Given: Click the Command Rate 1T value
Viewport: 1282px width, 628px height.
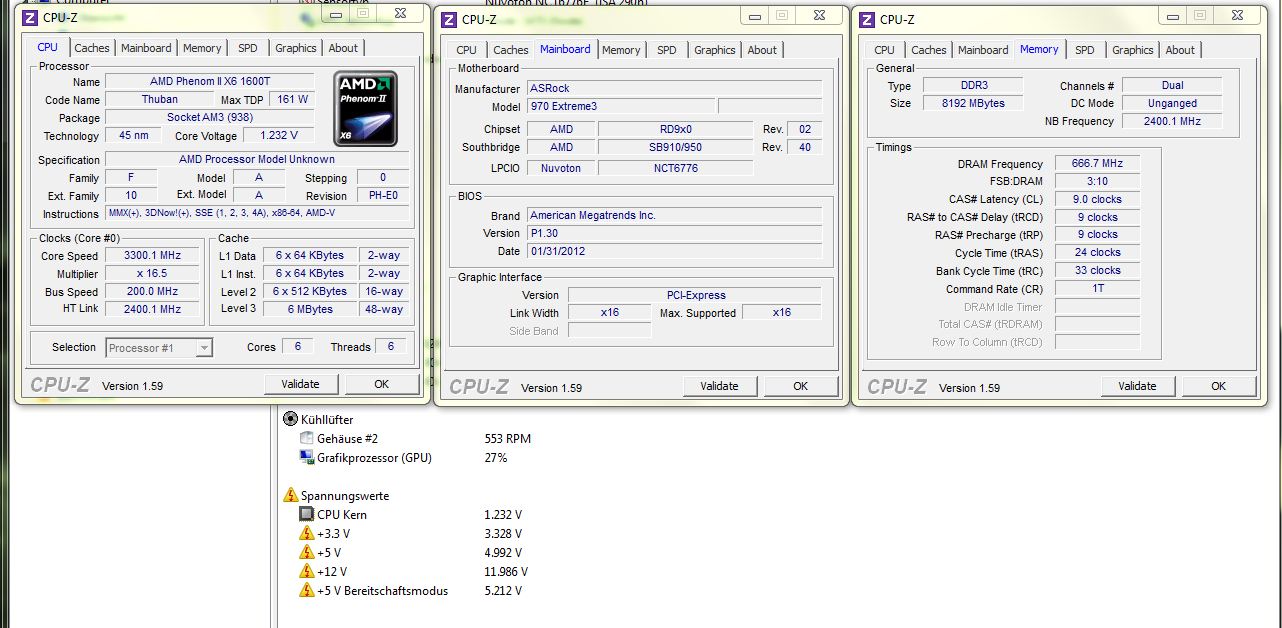Looking at the screenshot, I should [x=1097, y=289].
